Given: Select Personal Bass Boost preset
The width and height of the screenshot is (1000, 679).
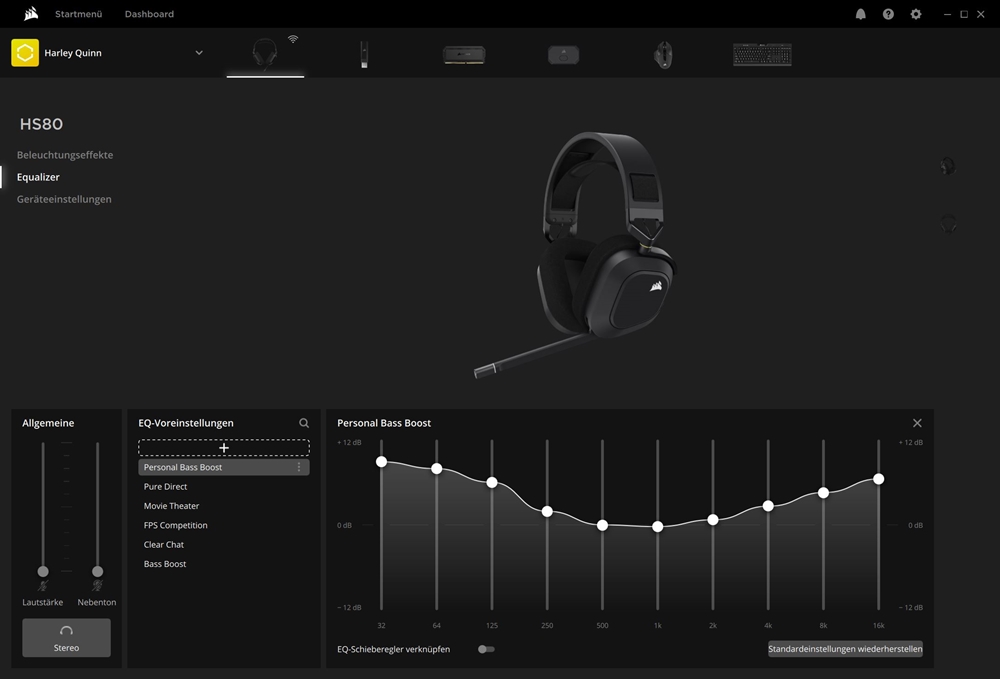Looking at the screenshot, I should click(224, 467).
